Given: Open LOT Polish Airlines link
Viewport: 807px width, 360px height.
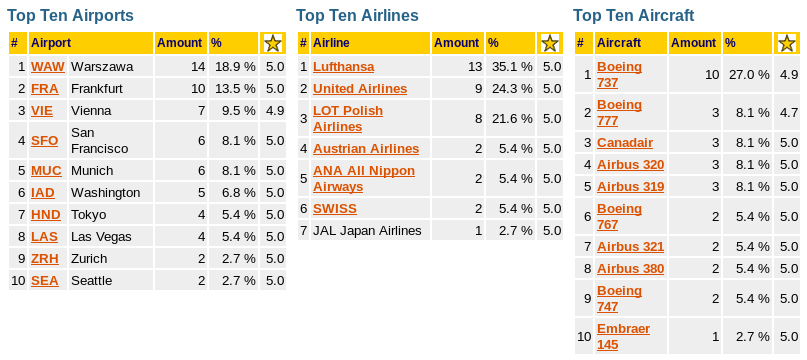Looking at the screenshot, I should 348,119.
